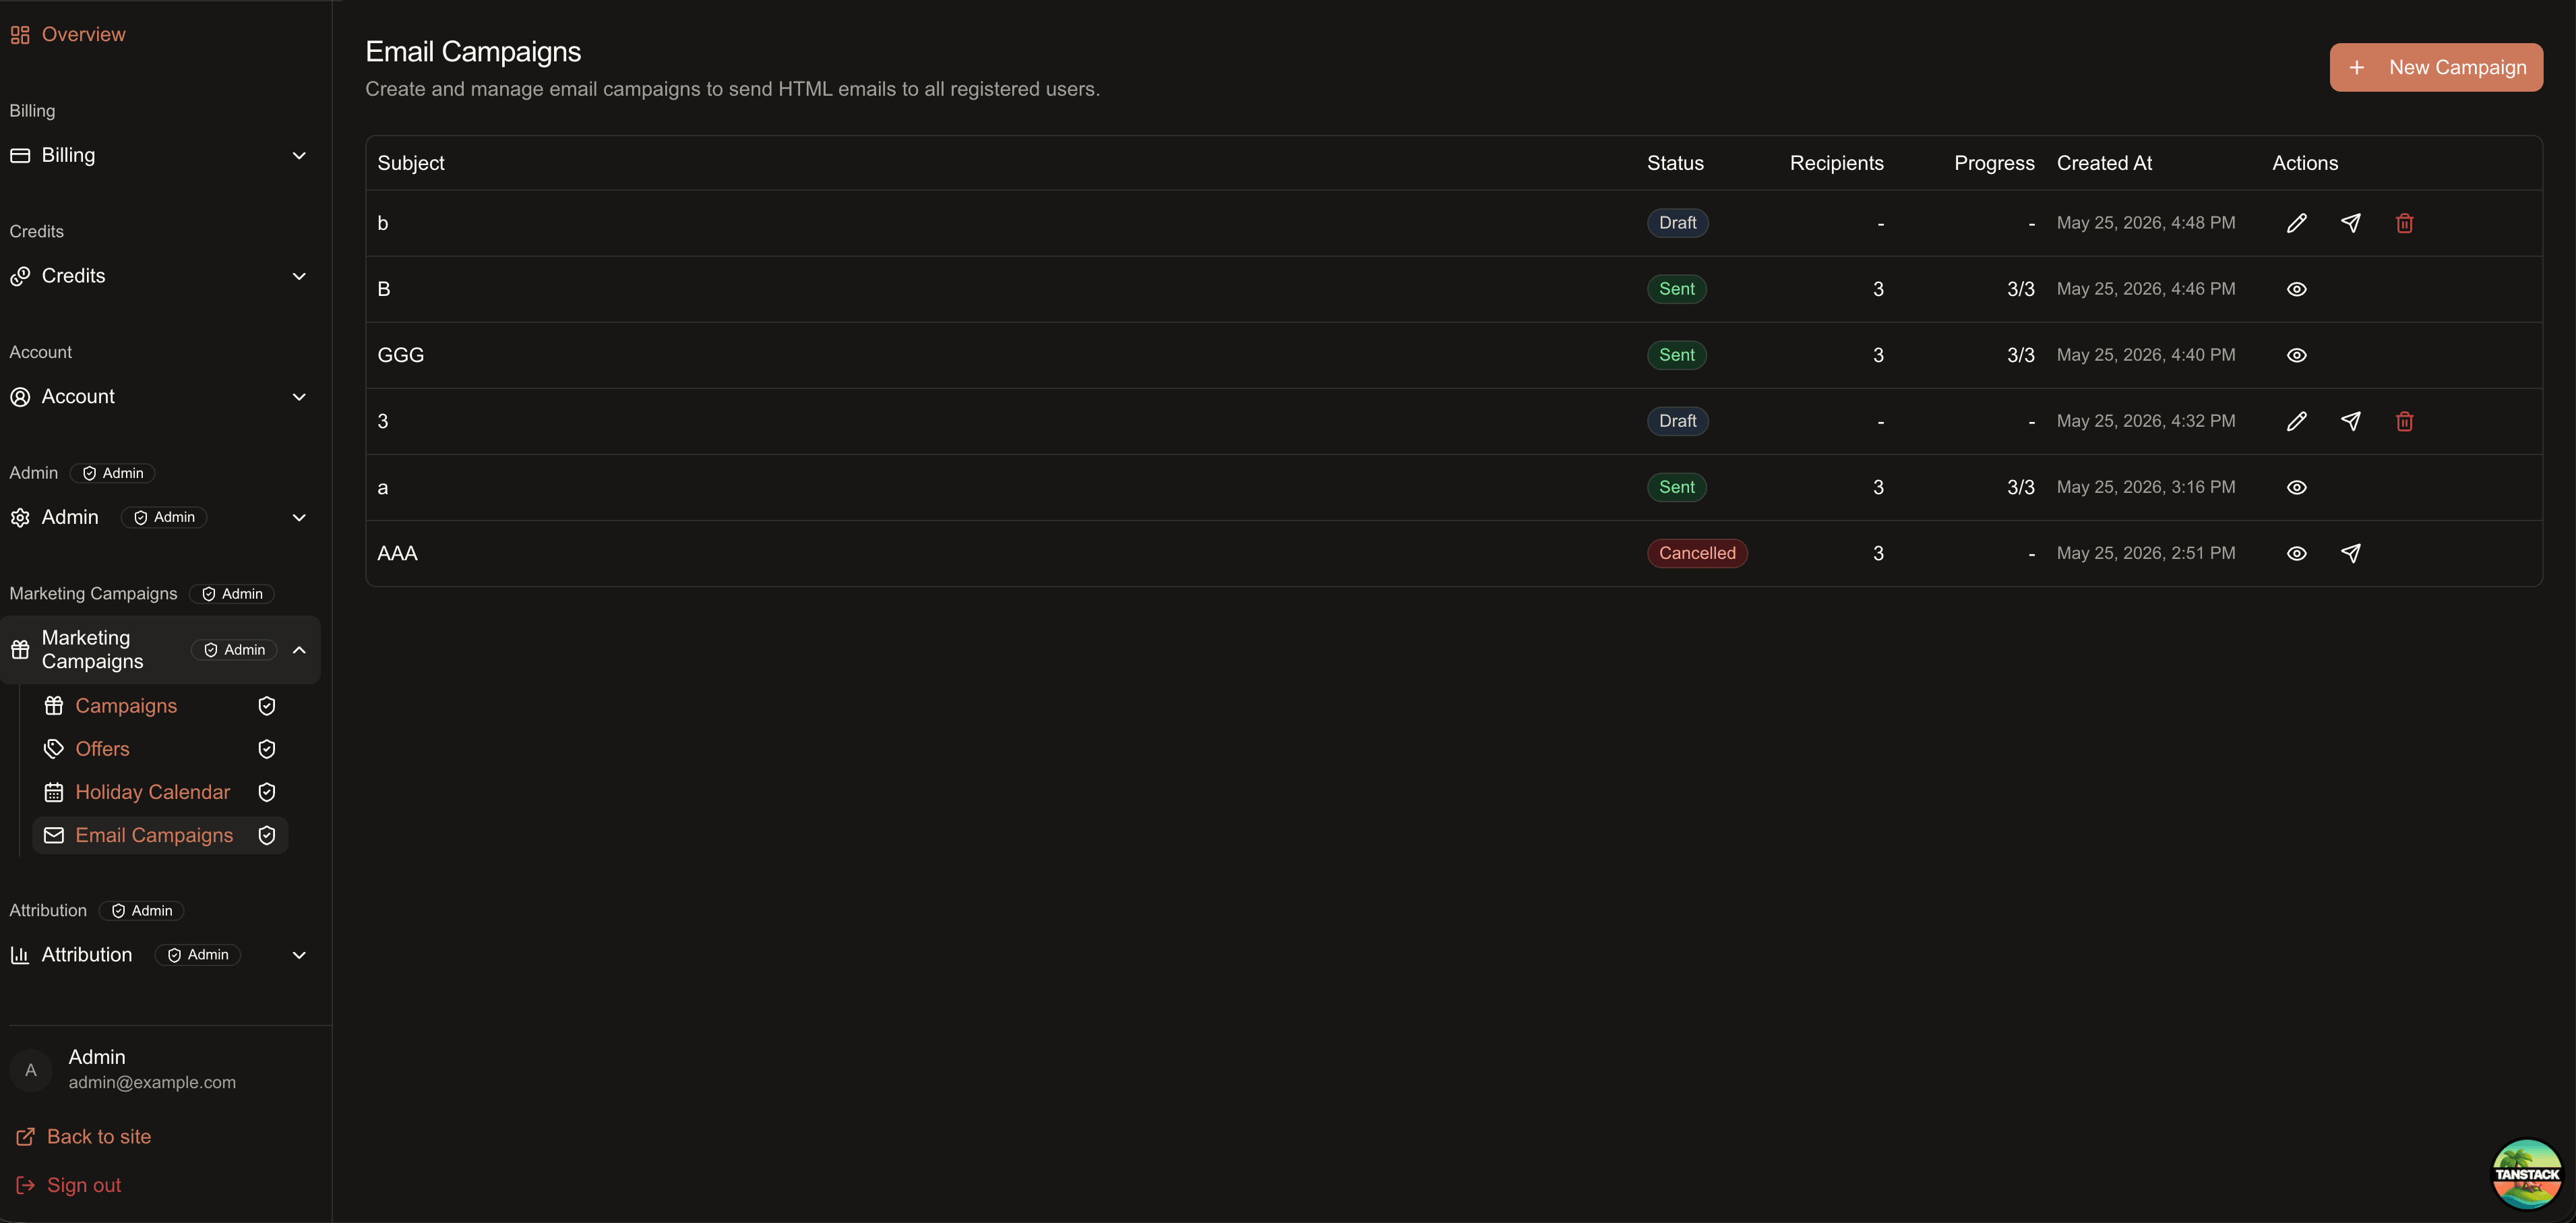This screenshot has width=2576, height=1223.
Task: Expand the Attribution section chevron
Action: [x=299, y=955]
